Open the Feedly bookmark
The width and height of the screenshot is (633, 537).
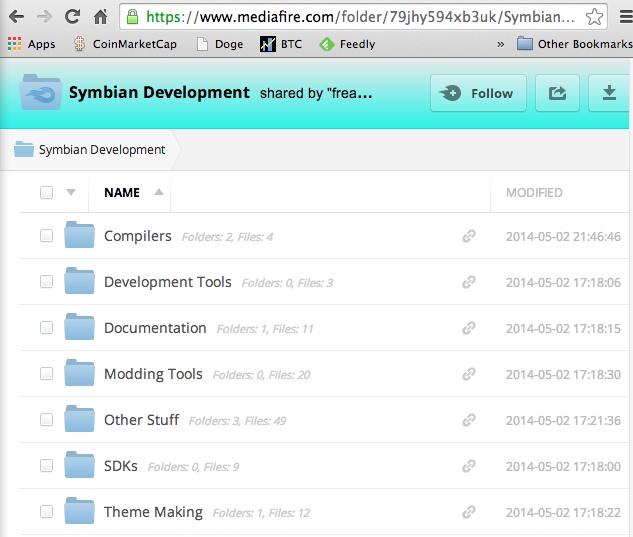(347, 44)
